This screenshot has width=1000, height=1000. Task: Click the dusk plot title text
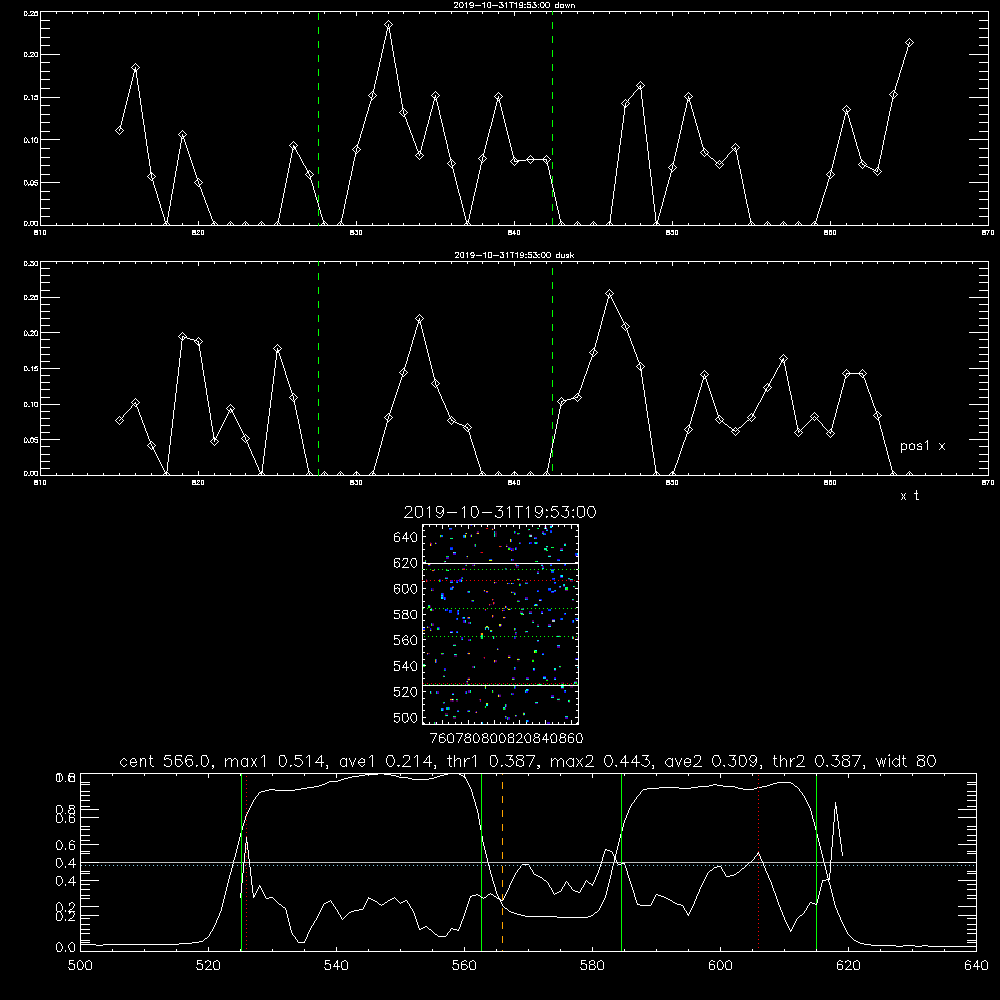point(514,255)
